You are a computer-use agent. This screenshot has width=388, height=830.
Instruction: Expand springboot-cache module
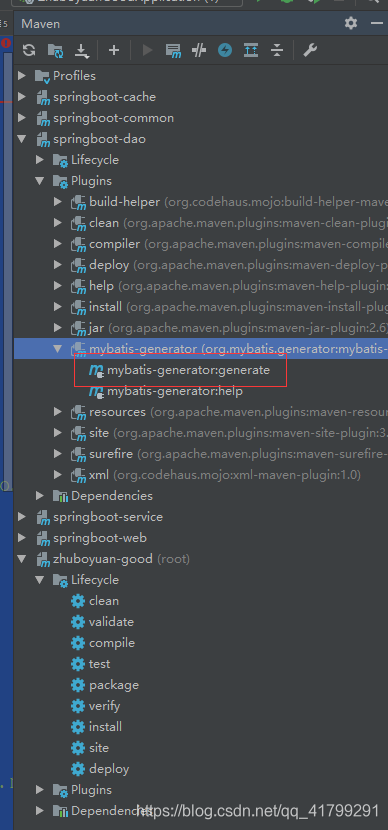(x=22, y=97)
